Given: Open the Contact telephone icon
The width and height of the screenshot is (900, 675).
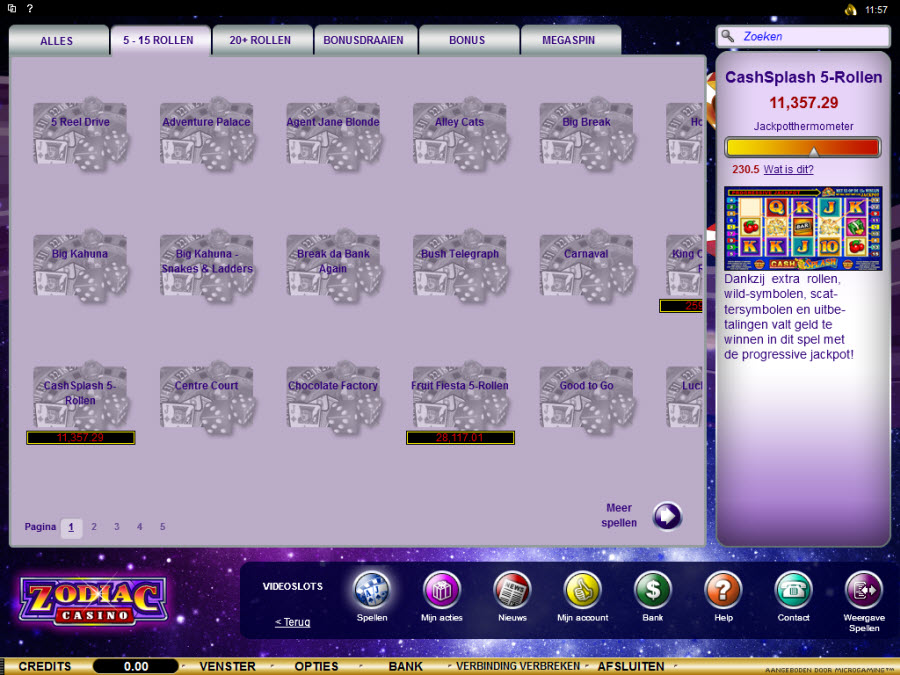Looking at the screenshot, I should pyautogui.click(x=793, y=590).
